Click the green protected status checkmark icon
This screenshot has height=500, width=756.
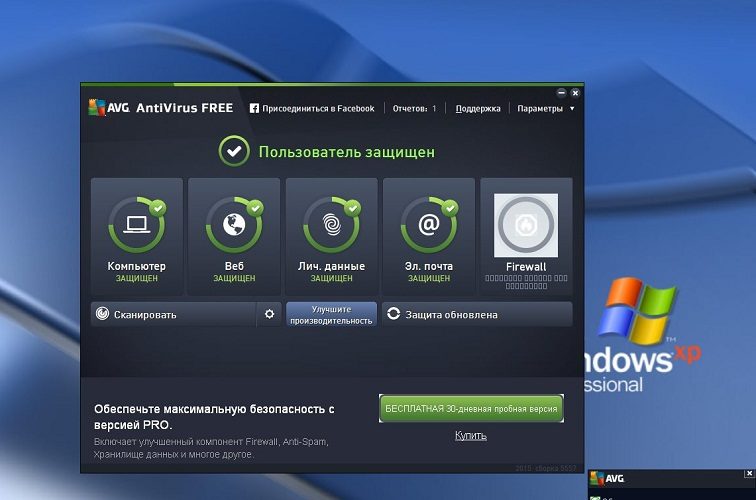(234, 151)
